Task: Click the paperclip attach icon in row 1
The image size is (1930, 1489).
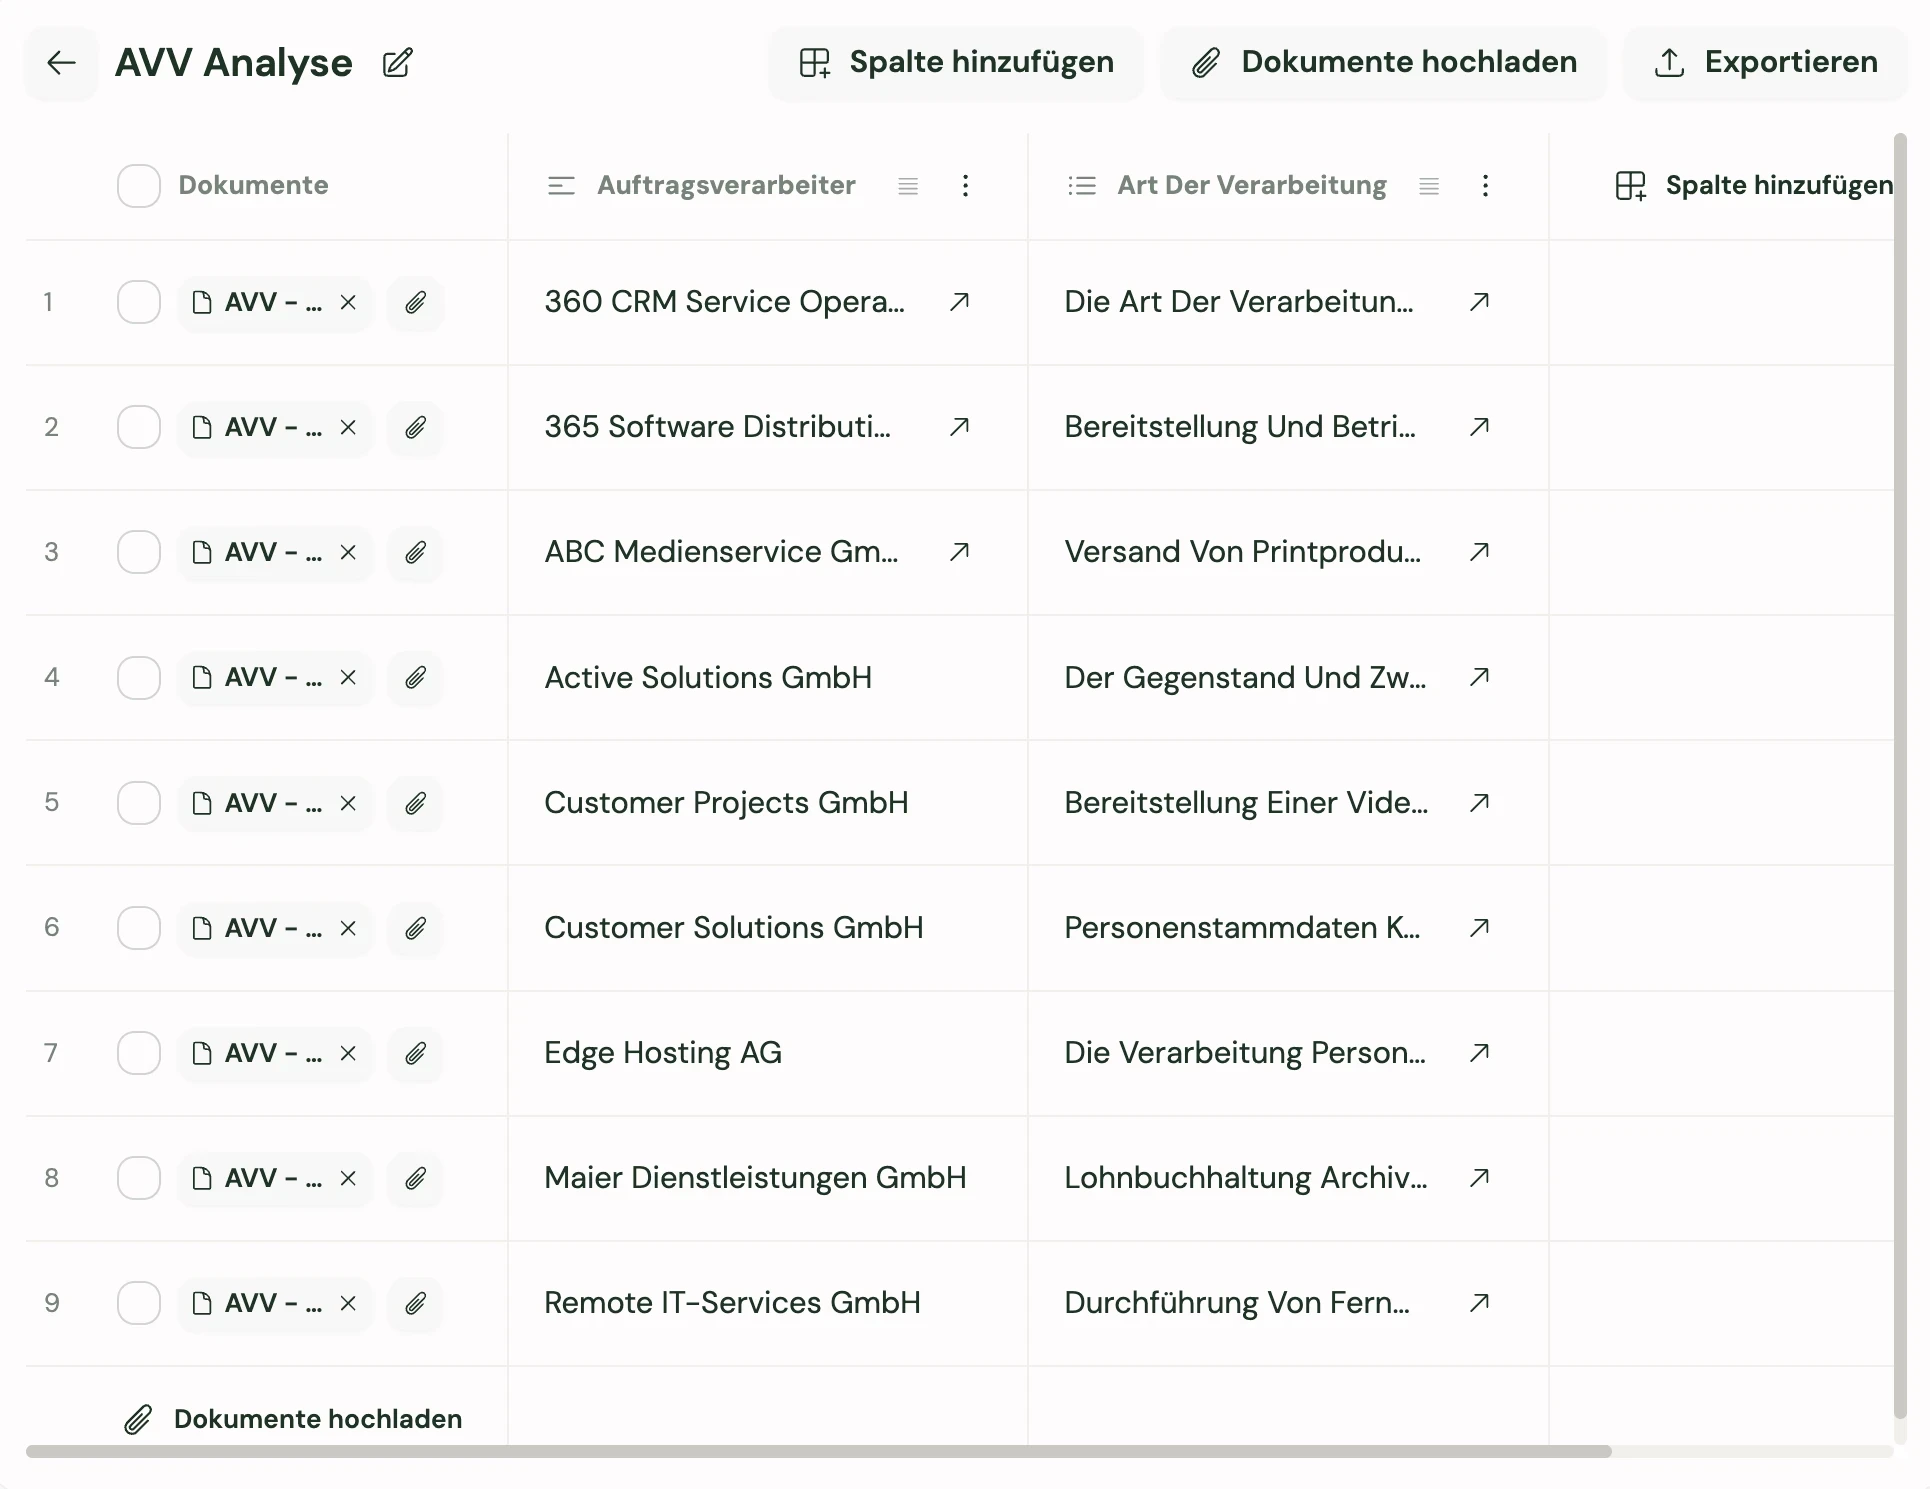Action: 415,302
